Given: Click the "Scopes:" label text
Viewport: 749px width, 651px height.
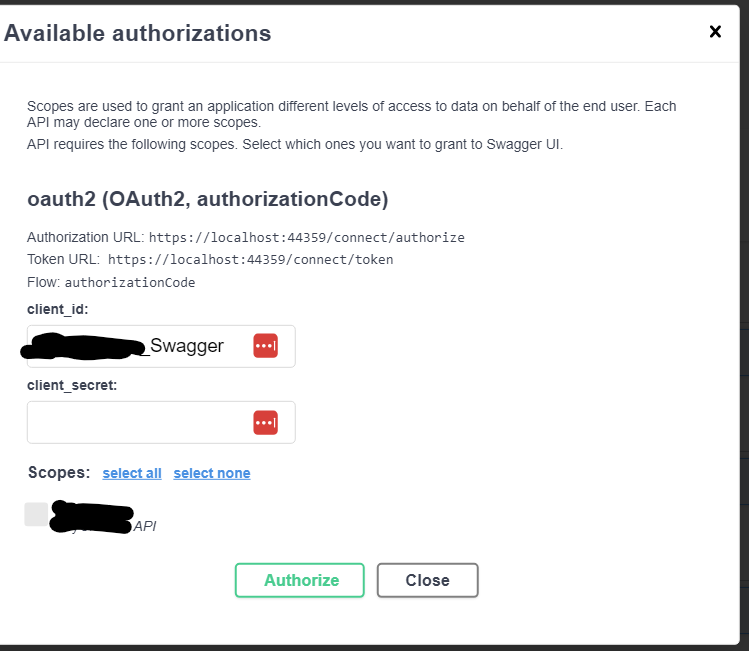Looking at the screenshot, I should click(x=59, y=472).
